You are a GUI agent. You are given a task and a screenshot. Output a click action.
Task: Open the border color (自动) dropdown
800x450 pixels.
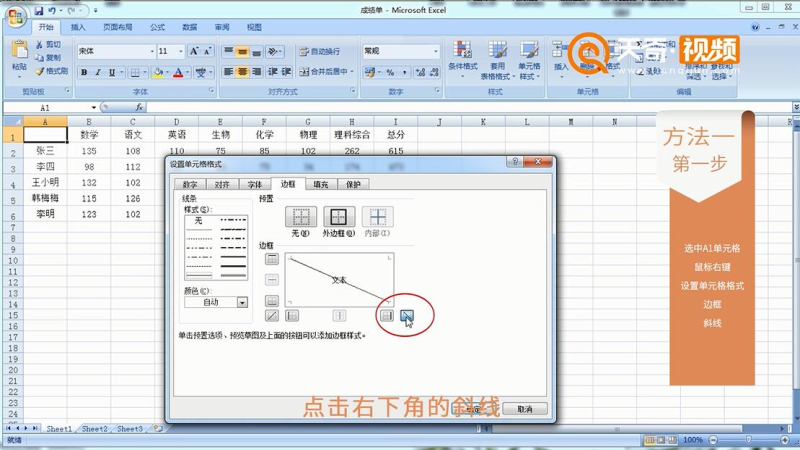coord(242,302)
